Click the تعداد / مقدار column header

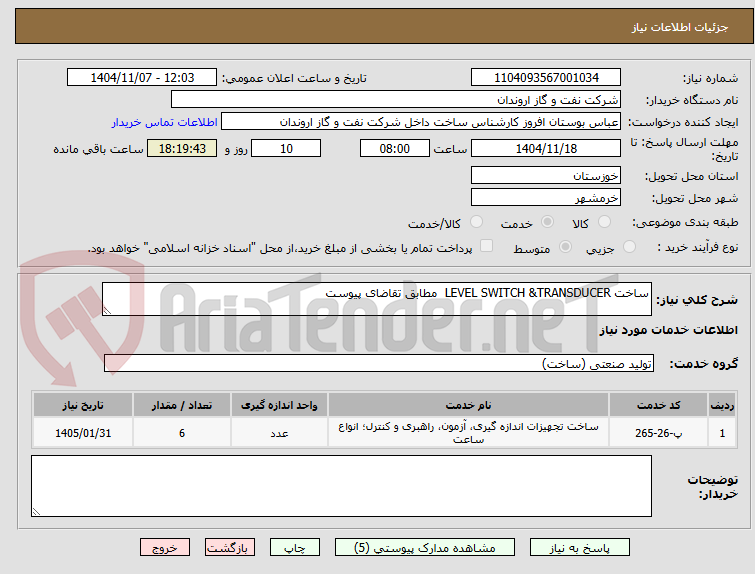(182, 405)
